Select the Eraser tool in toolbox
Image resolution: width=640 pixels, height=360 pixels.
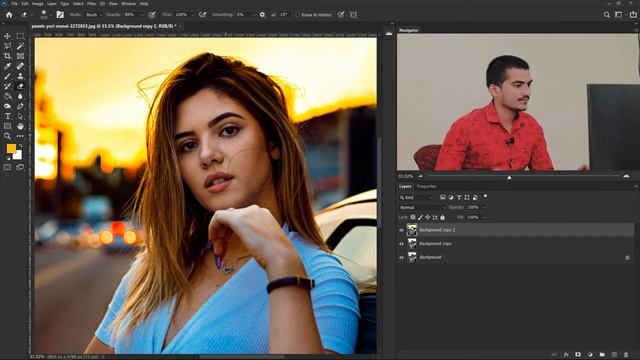coord(20,86)
